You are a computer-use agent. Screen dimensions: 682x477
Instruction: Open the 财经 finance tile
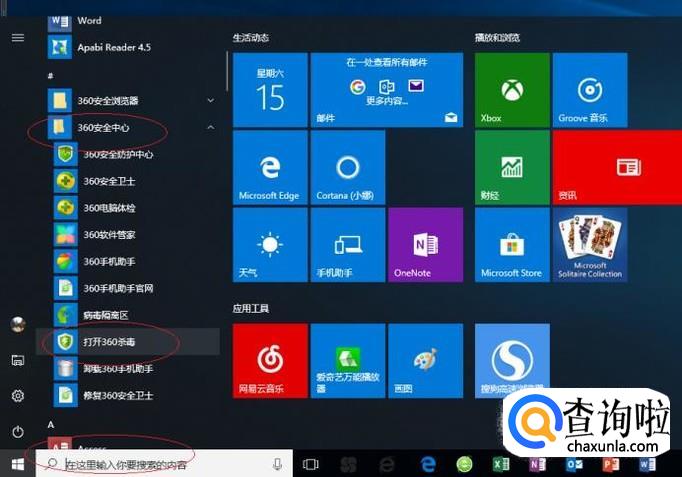[512, 167]
